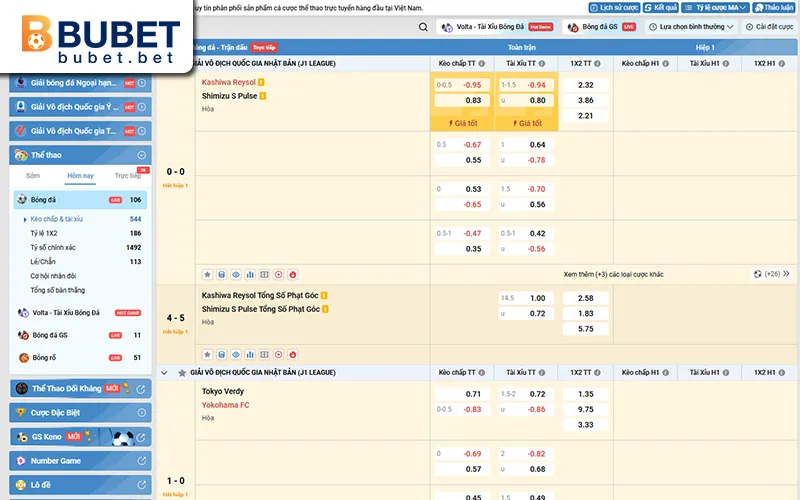Open Lịch sử cược button
This screenshot has height=500, width=800.
pos(614,8)
